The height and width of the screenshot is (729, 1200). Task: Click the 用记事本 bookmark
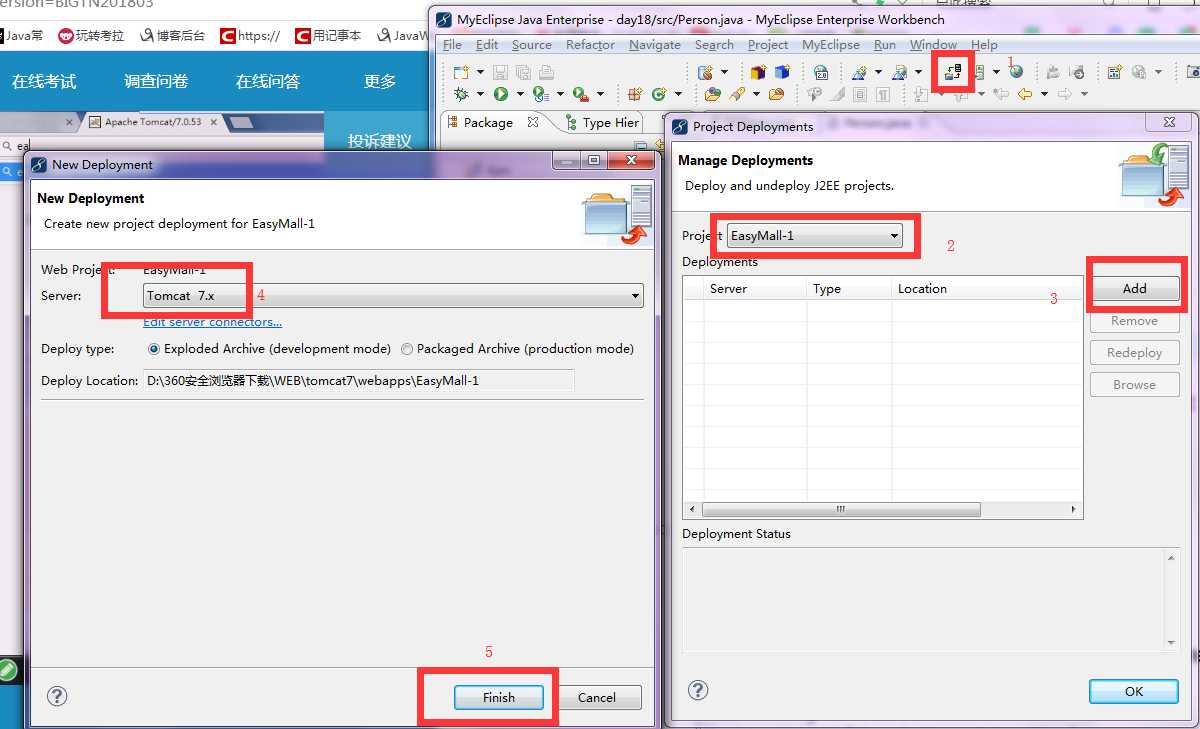(x=328, y=36)
